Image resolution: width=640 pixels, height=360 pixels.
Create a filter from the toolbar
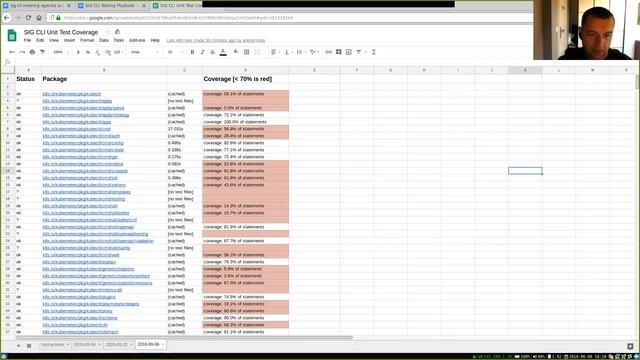coord(359,52)
